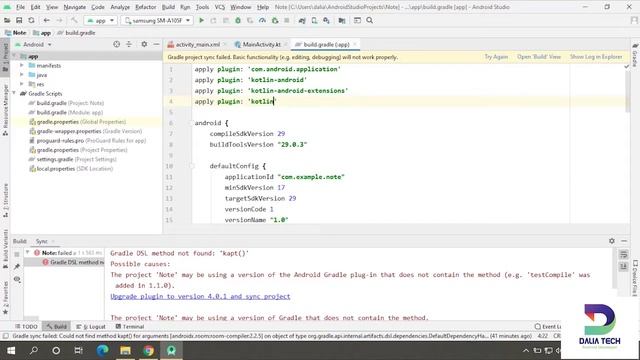Collapse the Note: failed build node
This screenshot has height=360, width=640.
(x=27, y=253)
